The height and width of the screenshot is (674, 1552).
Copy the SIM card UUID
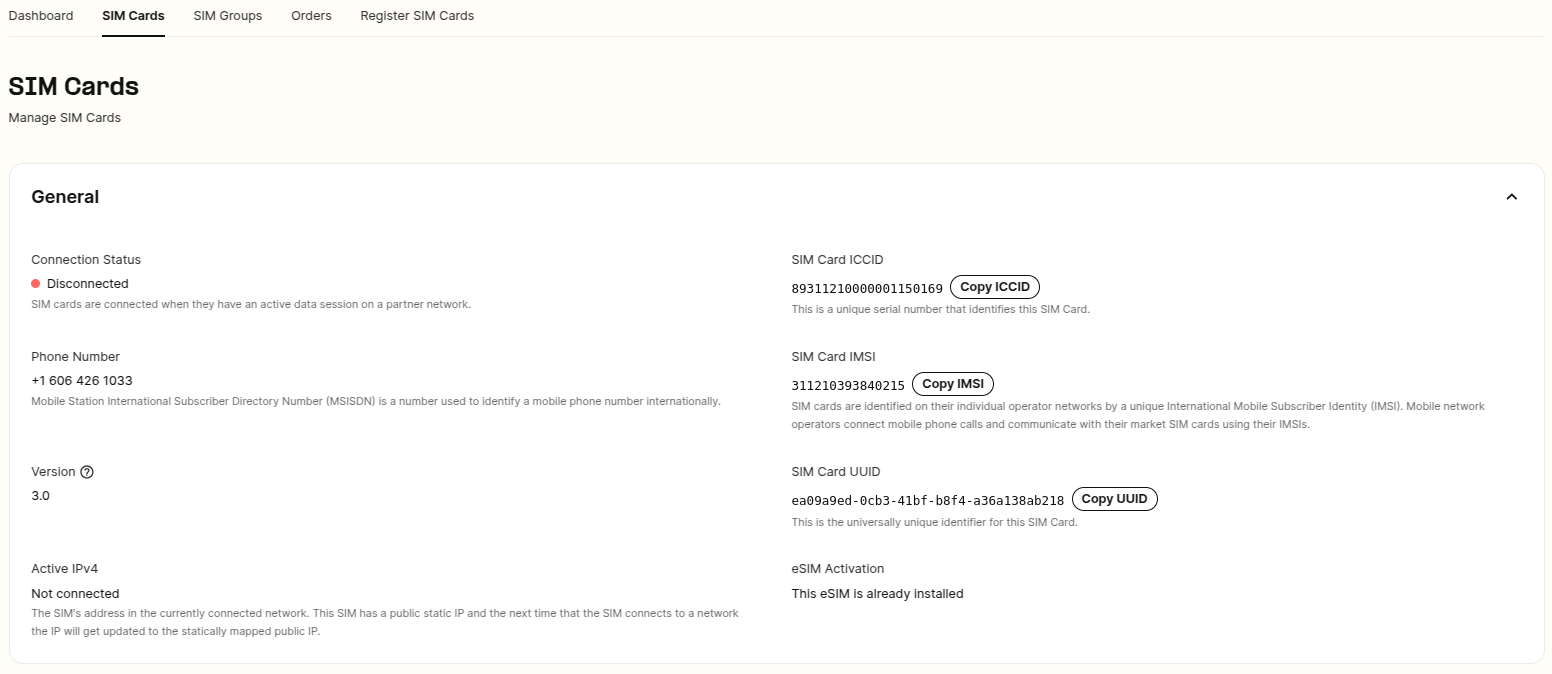(1114, 499)
